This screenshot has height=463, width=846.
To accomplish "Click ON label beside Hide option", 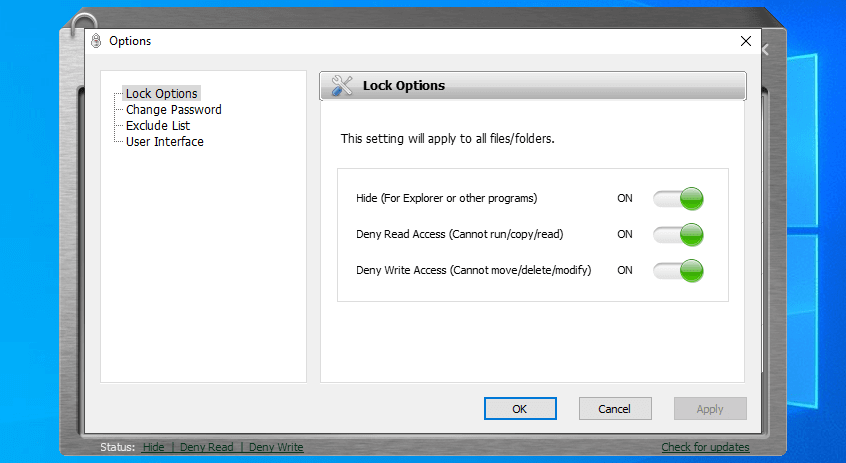I will (x=625, y=199).
